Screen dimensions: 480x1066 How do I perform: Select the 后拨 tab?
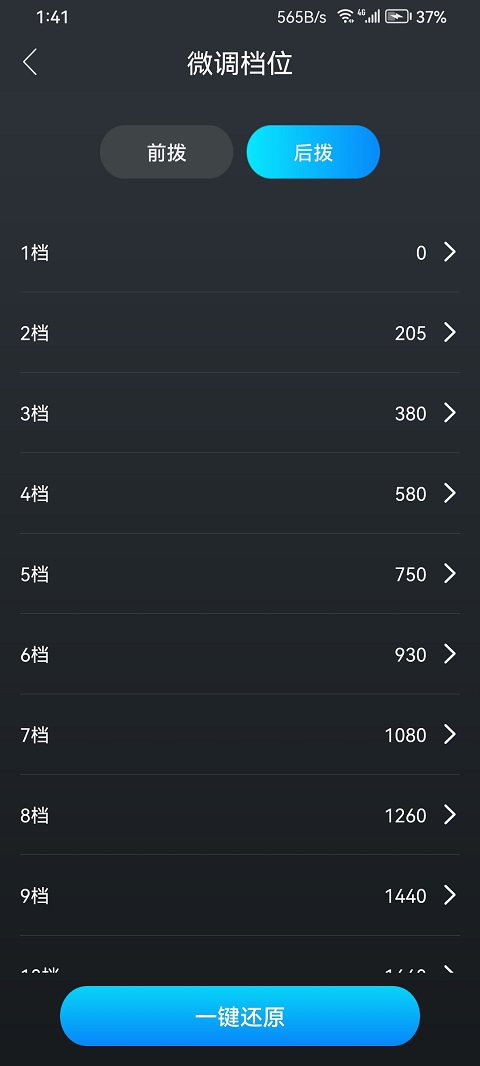point(313,152)
